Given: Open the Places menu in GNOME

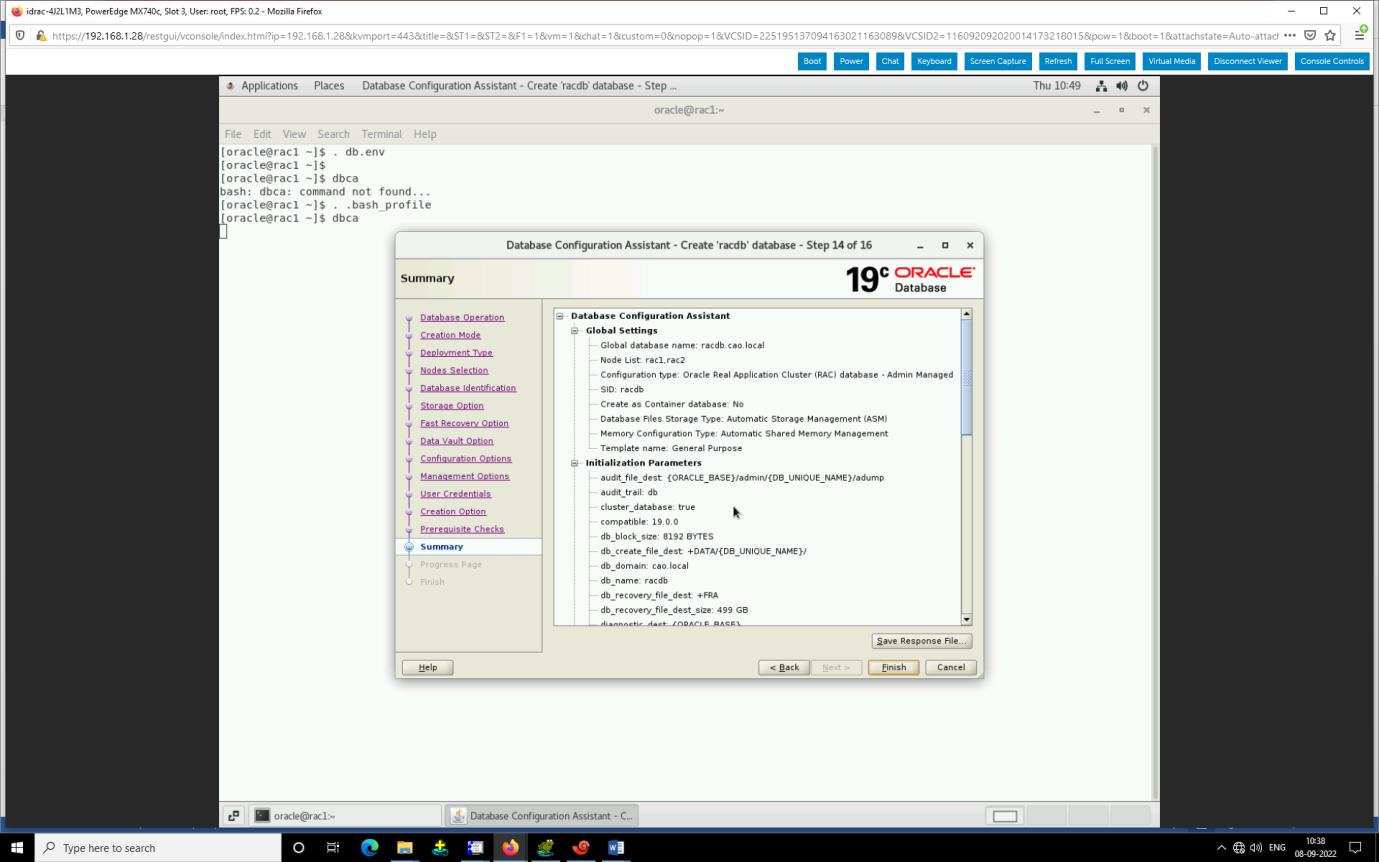Looking at the screenshot, I should click(x=329, y=86).
